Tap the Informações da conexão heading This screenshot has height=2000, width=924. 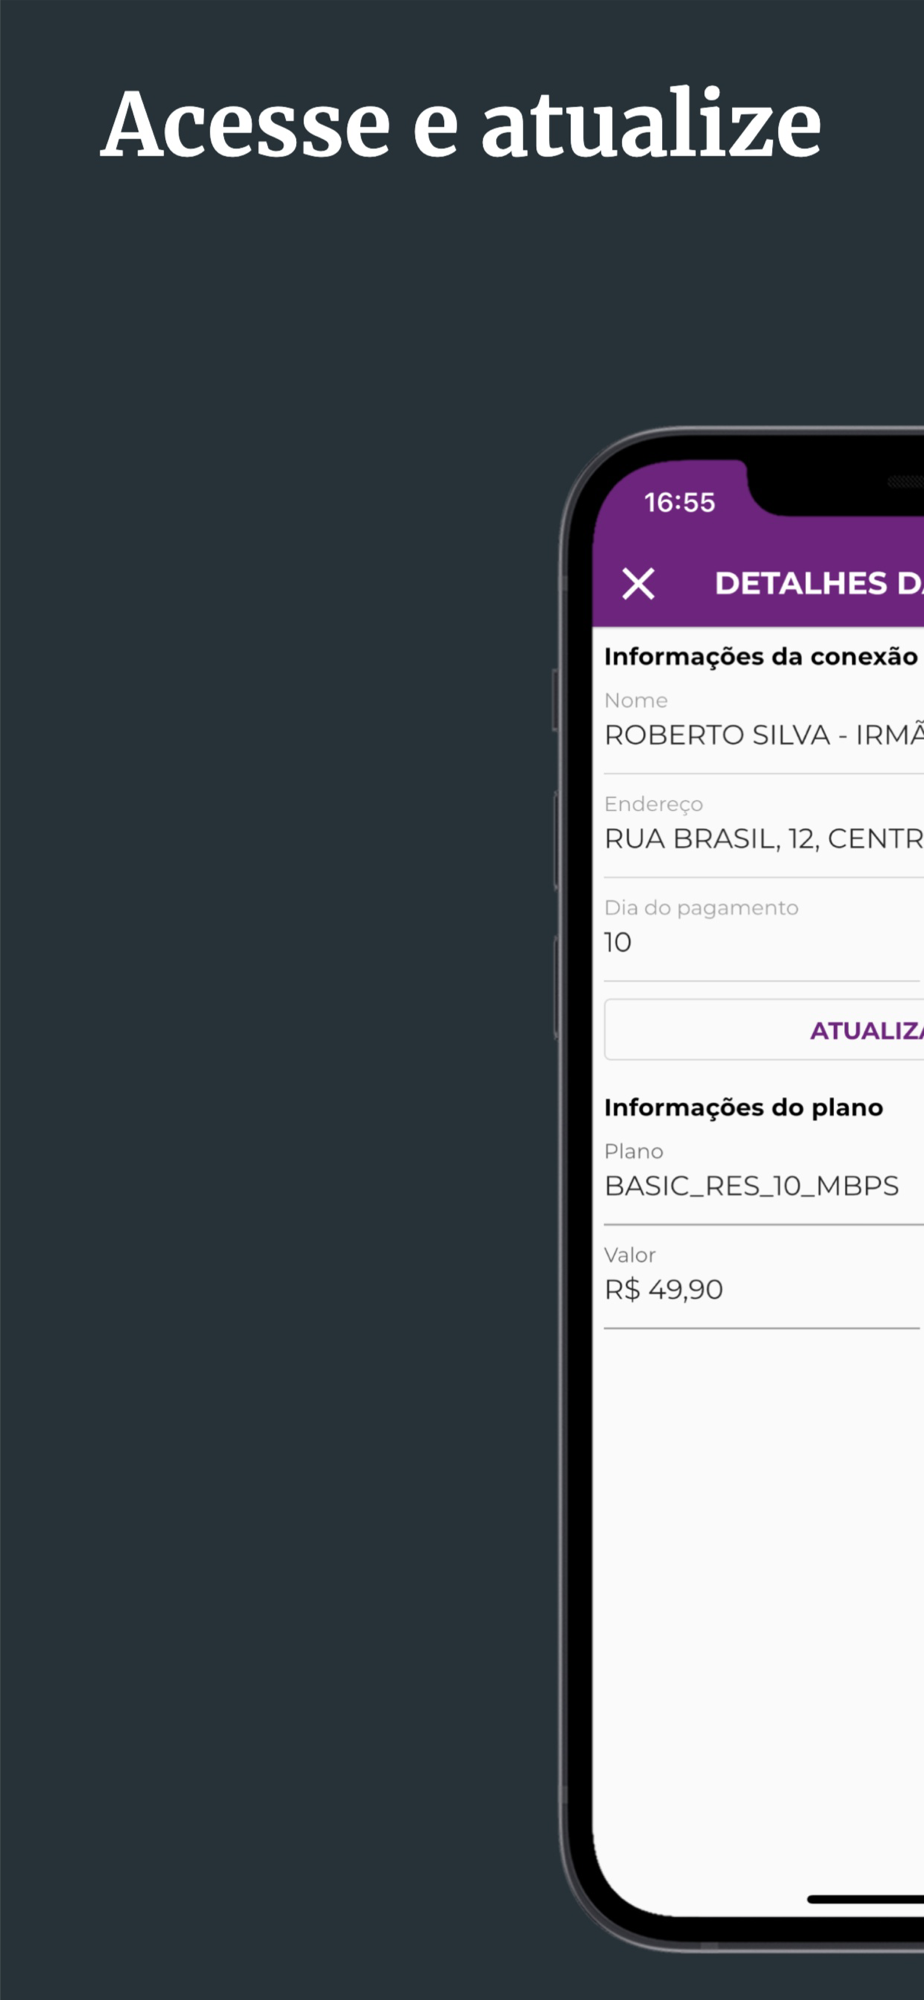point(760,656)
